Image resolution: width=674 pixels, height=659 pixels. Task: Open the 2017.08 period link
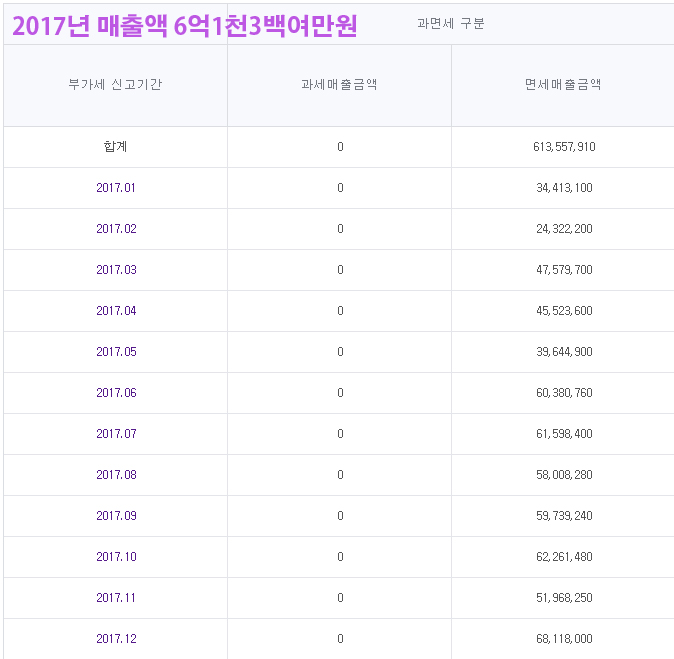click(x=116, y=475)
